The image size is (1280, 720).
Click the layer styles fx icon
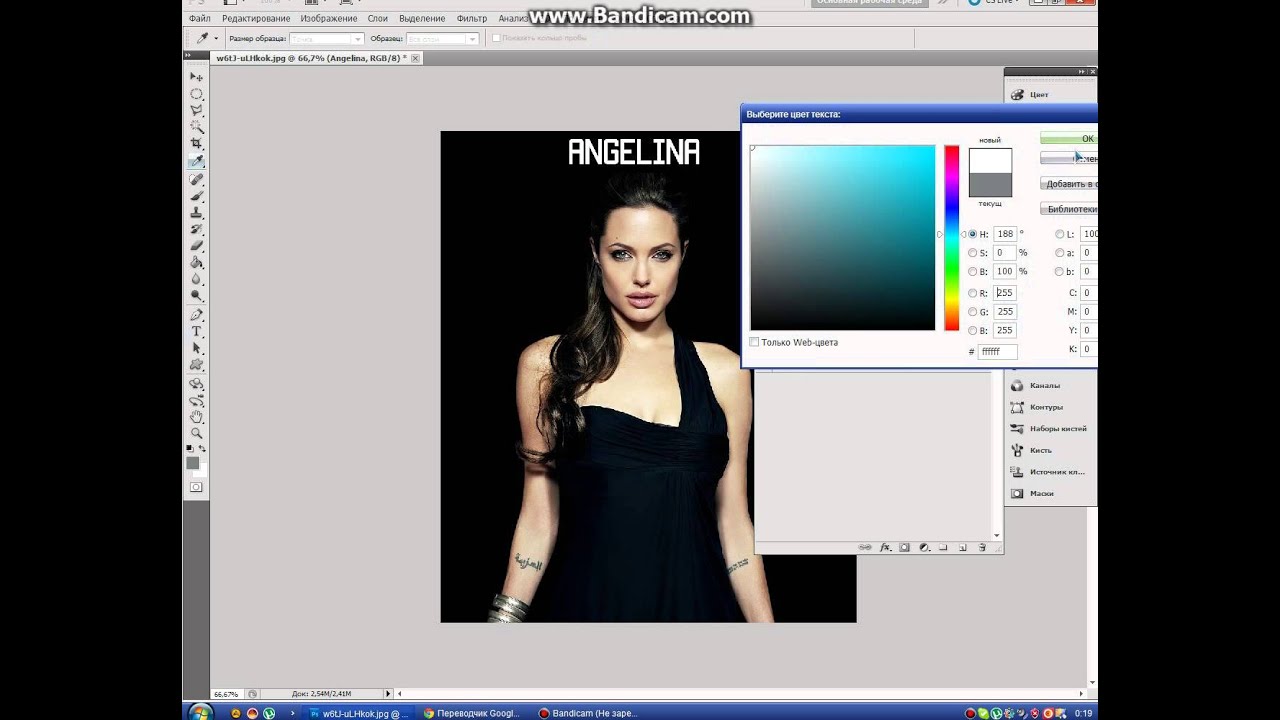click(x=885, y=548)
